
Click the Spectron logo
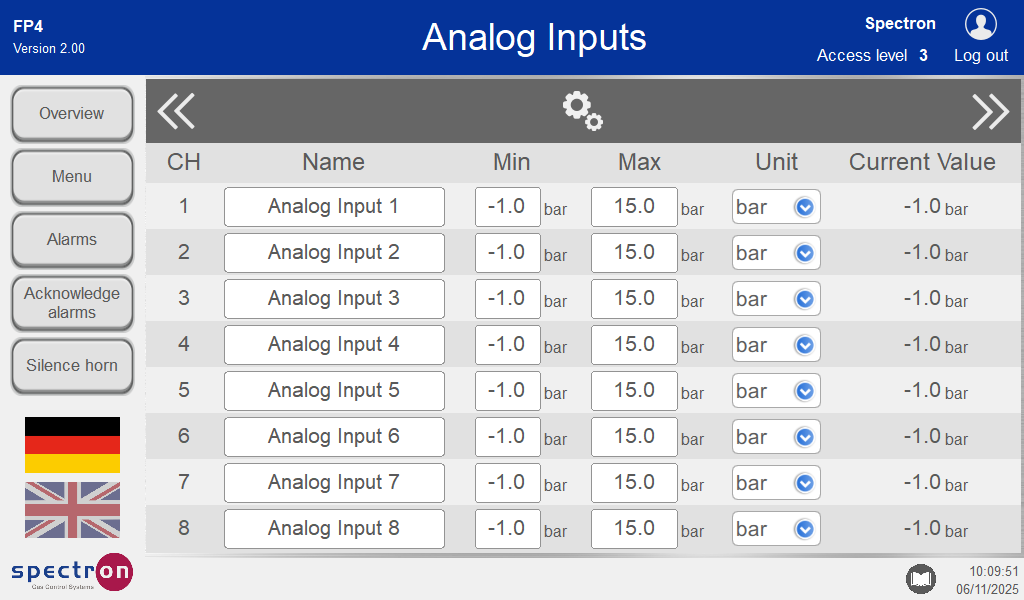click(x=72, y=572)
